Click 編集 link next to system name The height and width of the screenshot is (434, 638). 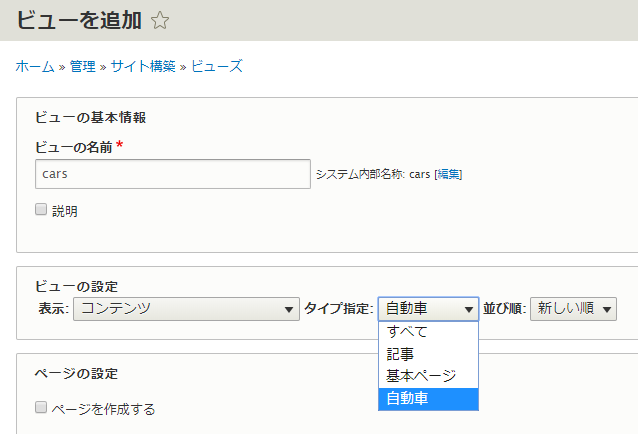pyautogui.click(x=447, y=174)
